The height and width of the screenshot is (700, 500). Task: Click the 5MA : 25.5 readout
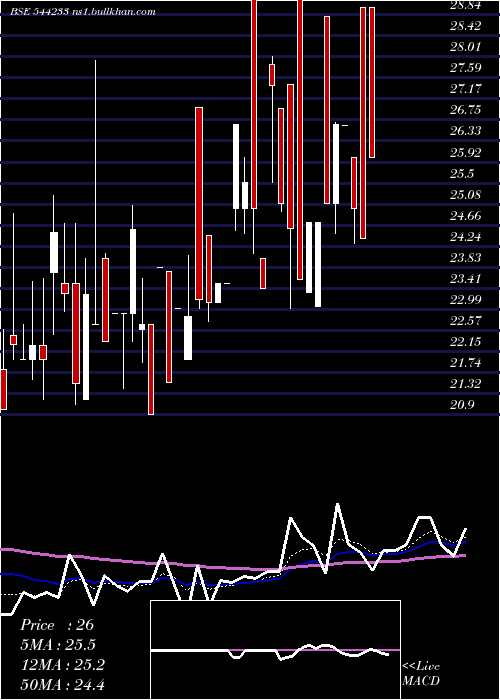point(58,645)
